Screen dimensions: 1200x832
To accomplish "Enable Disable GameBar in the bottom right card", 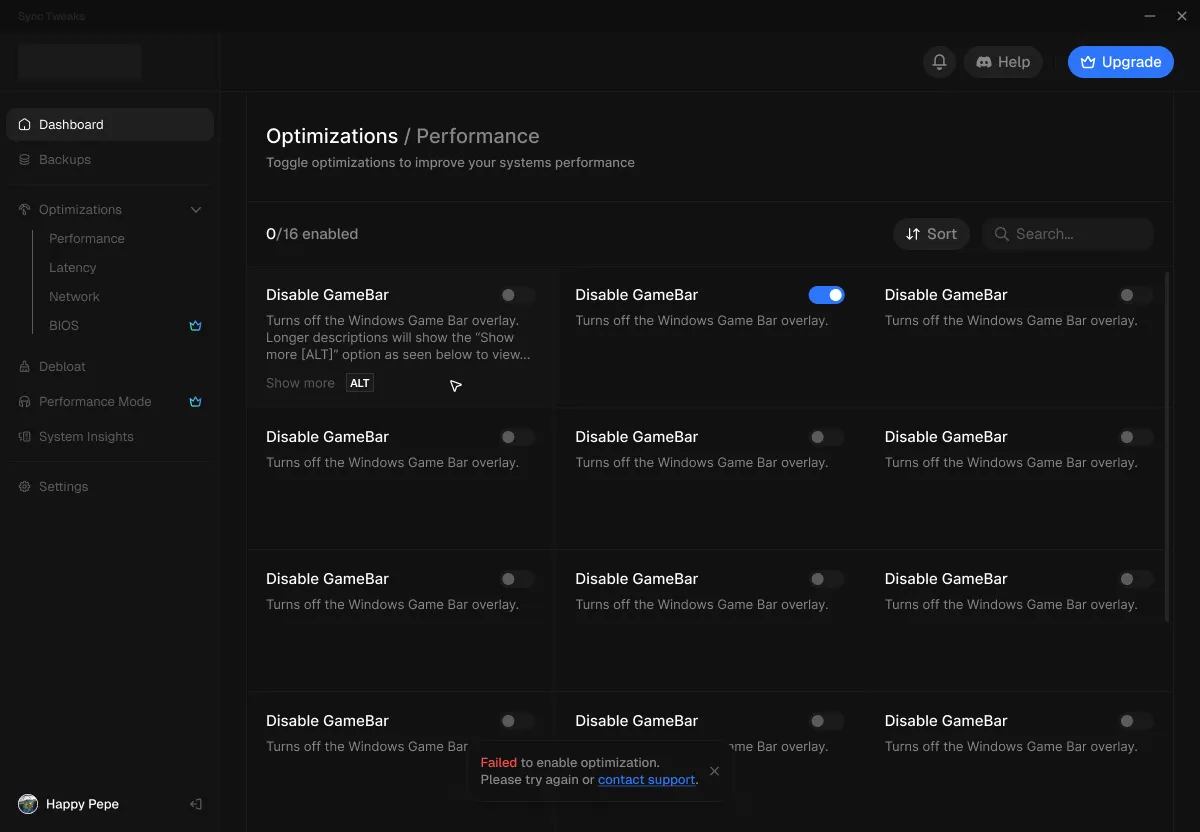I will point(1136,721).
